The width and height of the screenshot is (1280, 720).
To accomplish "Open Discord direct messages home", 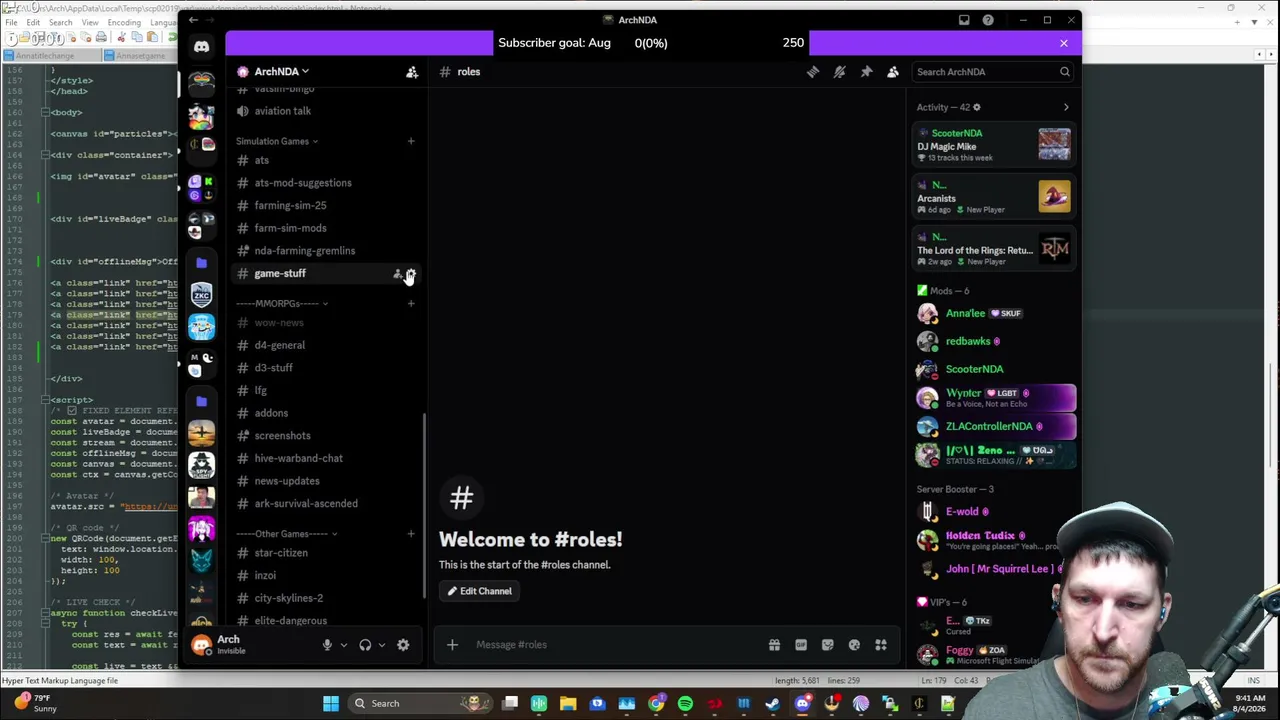I will (202, 47).
